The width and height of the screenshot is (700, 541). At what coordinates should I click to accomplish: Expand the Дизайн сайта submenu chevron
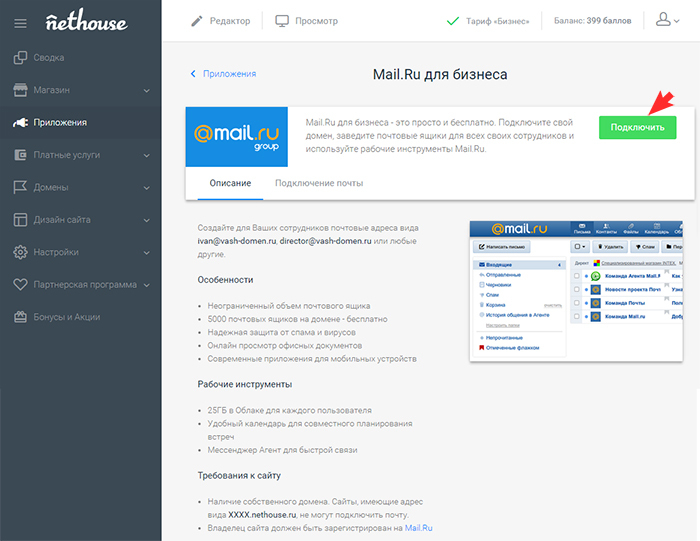tap(146, 220)
